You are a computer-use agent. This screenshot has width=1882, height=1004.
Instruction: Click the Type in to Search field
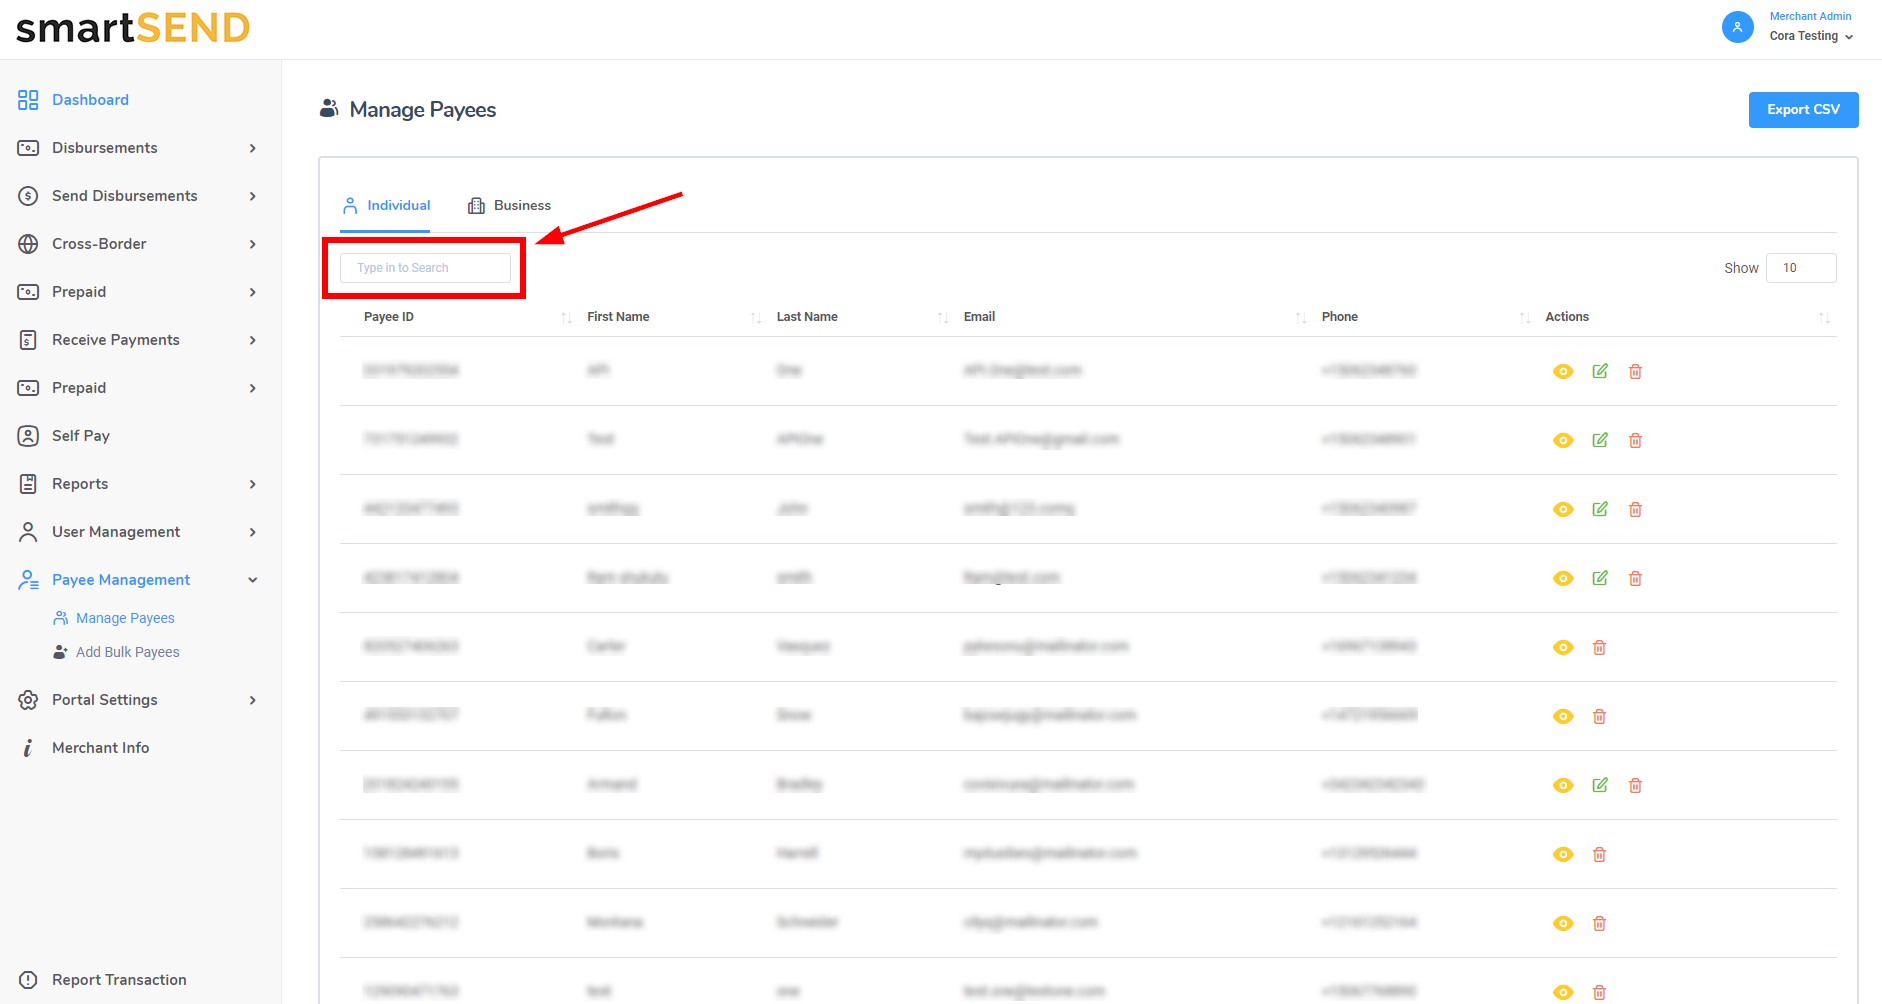pyautogui.click(x=425, y=268)
